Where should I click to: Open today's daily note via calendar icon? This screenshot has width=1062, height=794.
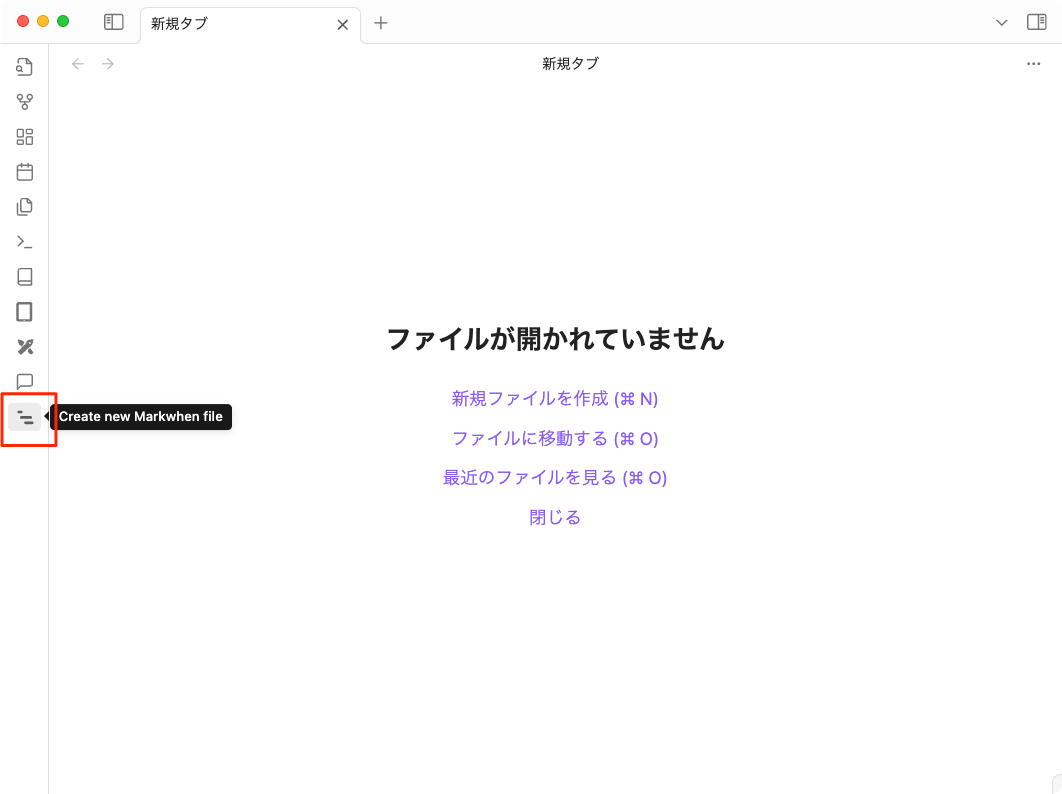pos(24,171)
